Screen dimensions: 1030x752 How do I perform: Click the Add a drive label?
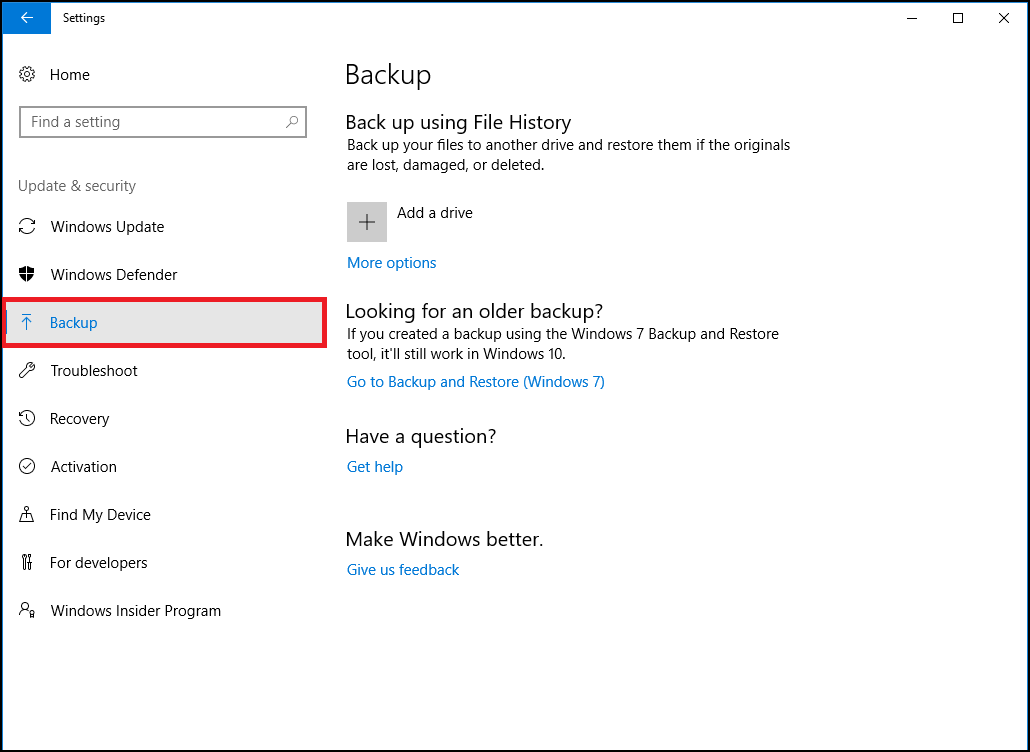(x=434, y=213)
